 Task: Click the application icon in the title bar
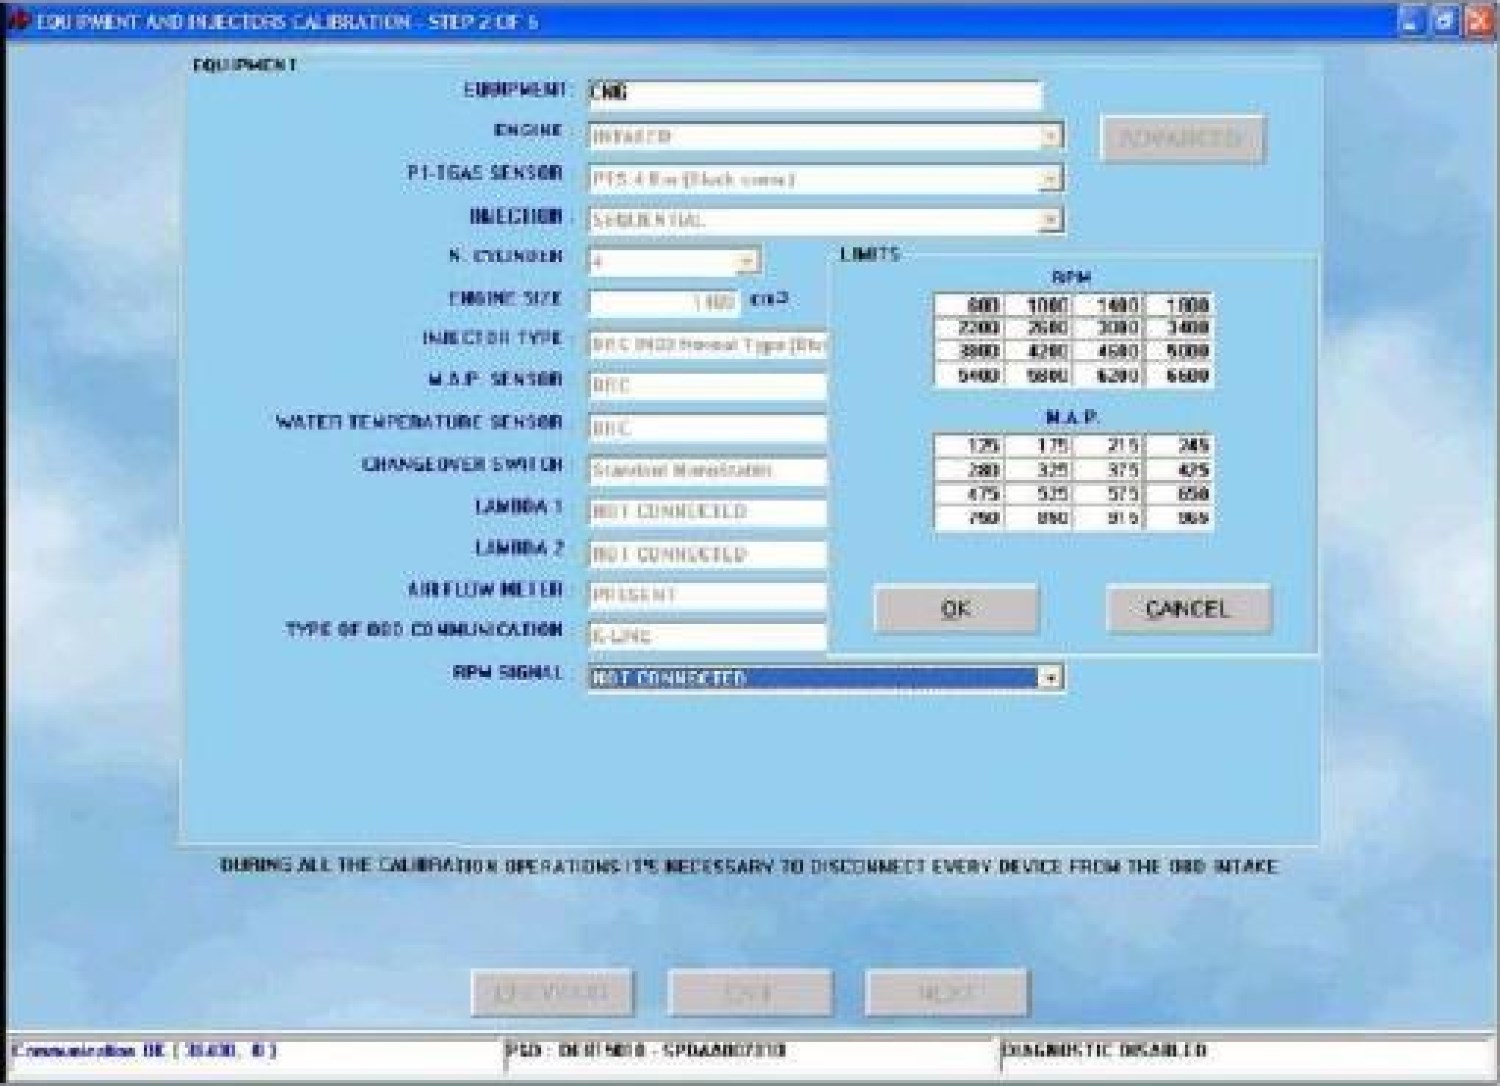pos(17,21)
